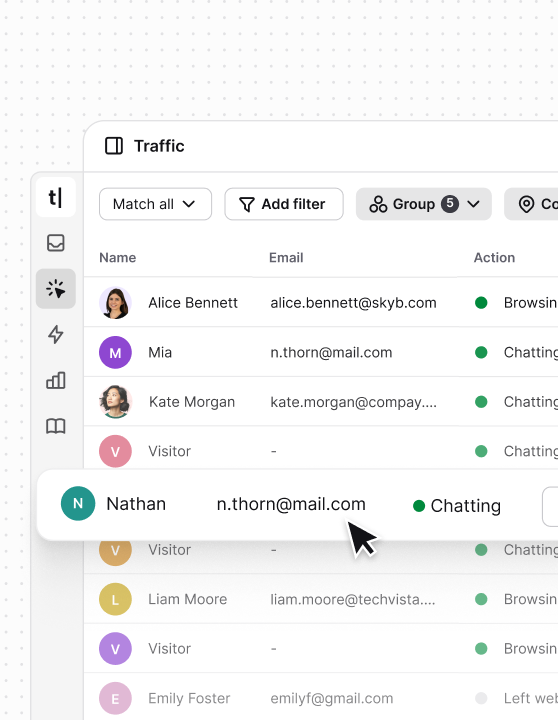Viewport: 558px width, 720px height.
Task: Click Kate Morgan's profile photo
Action: [115, 402]
